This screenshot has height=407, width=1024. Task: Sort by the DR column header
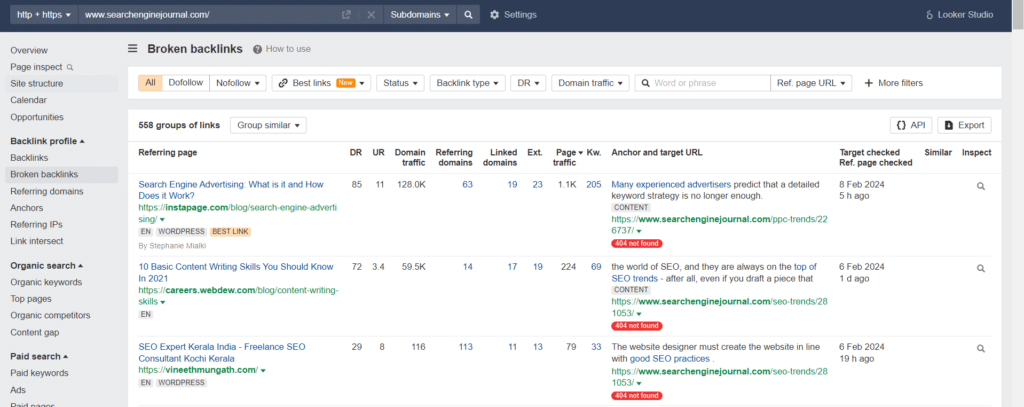coord(356,152)
